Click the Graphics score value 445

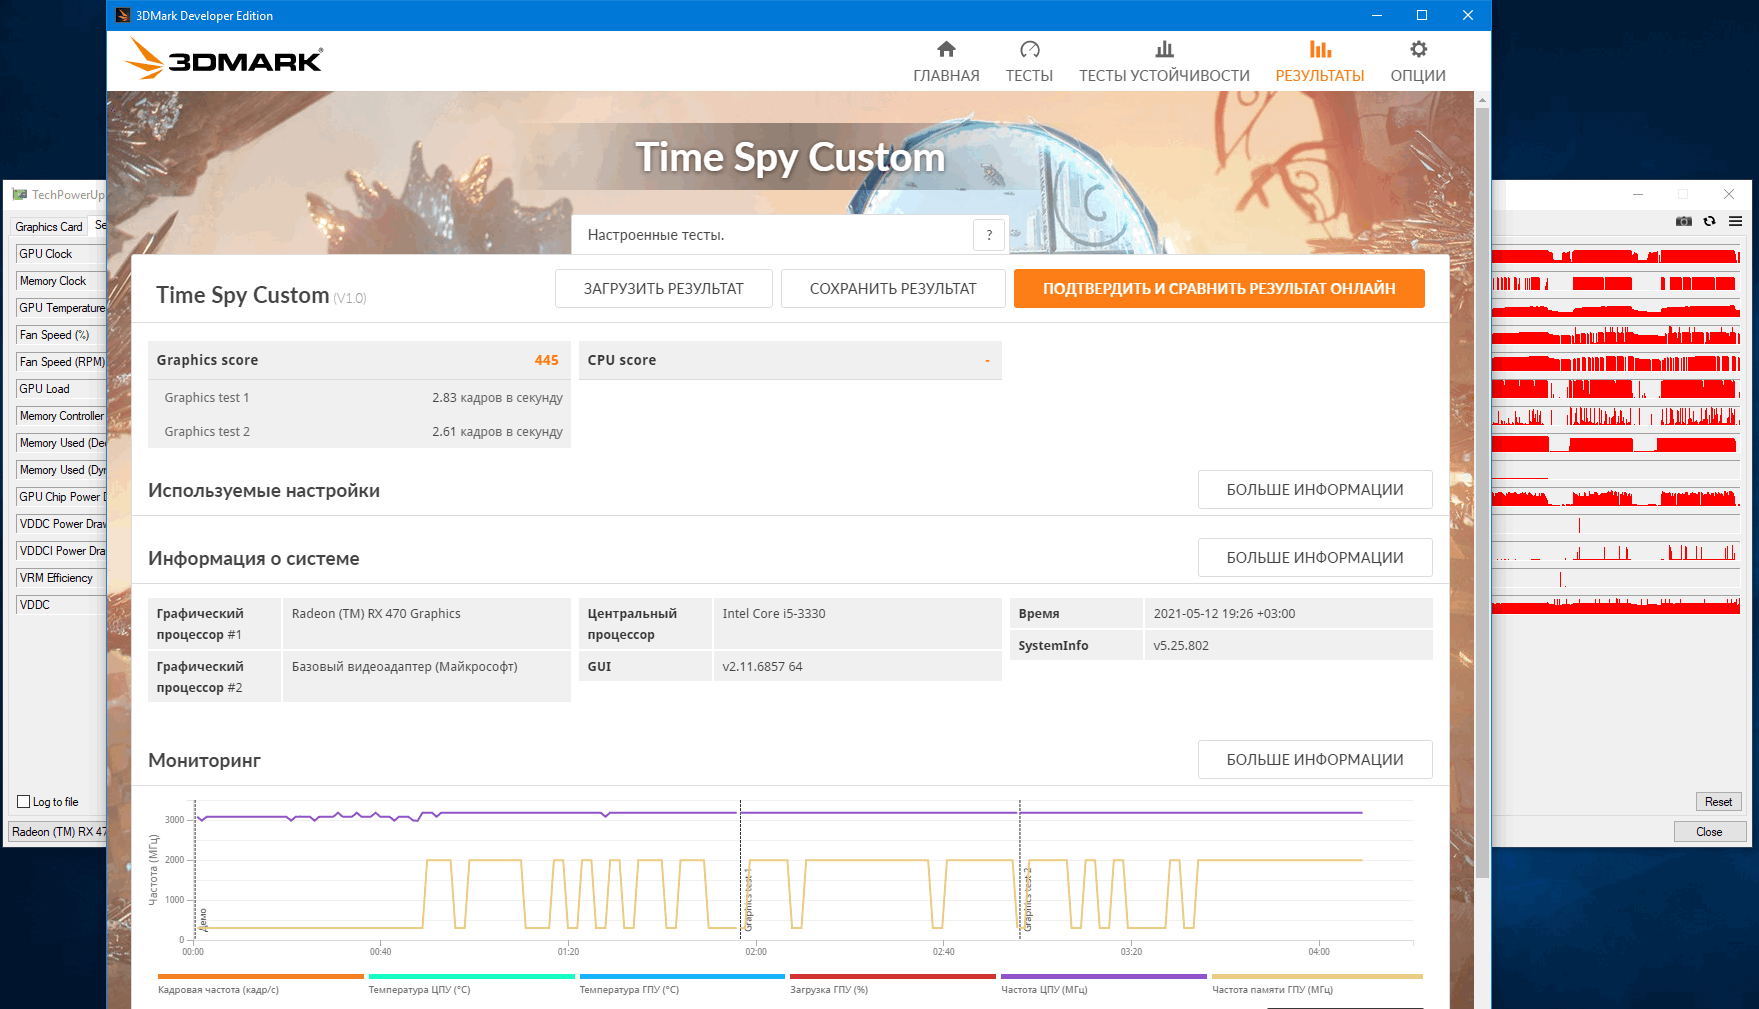click(x=546, y=360)
